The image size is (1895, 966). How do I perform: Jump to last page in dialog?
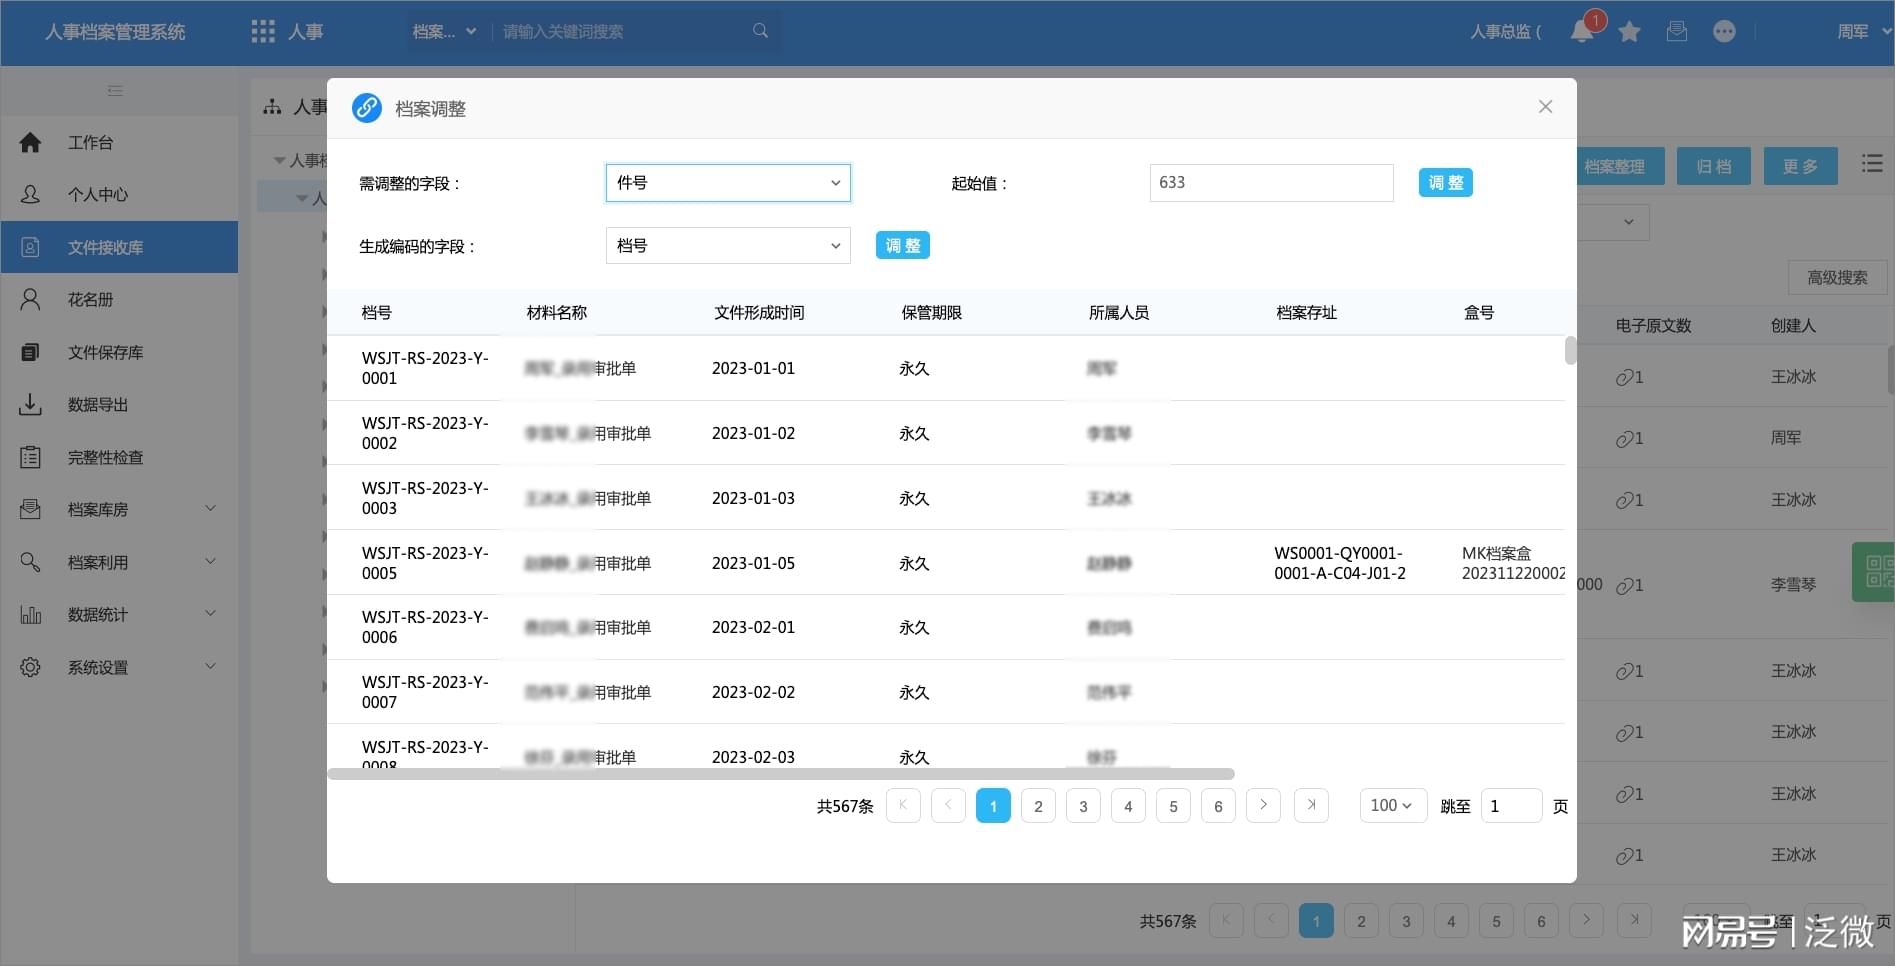[1311, 805]
